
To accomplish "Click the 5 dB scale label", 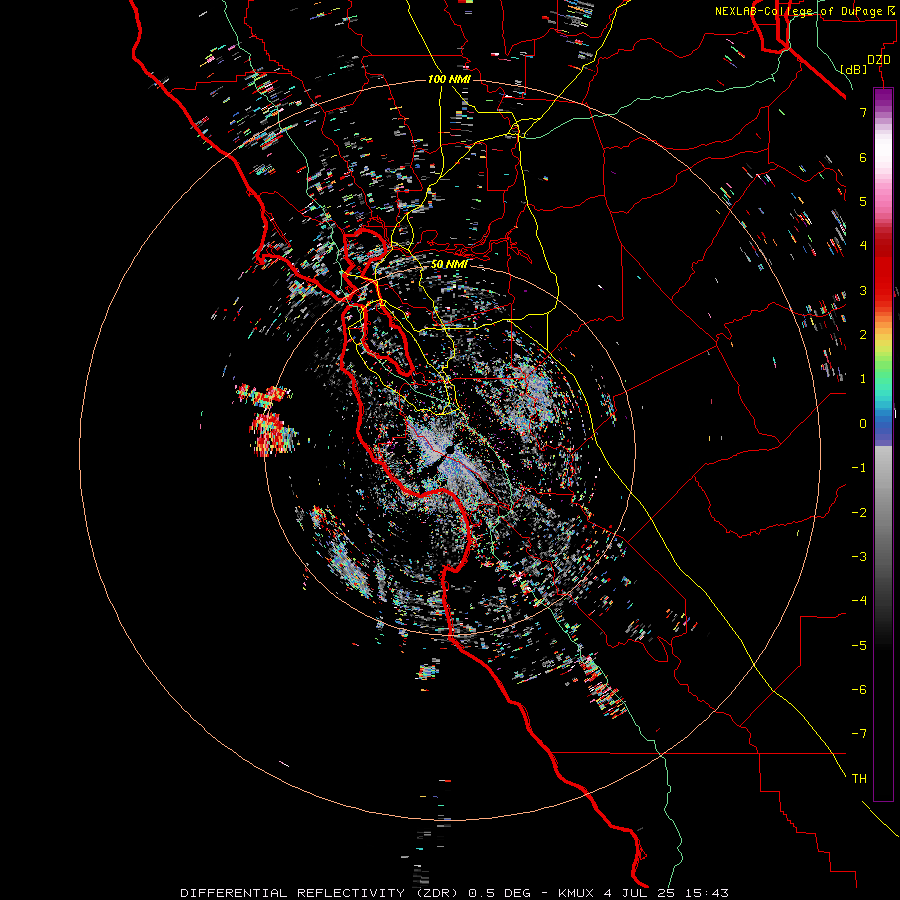I will tap(863, 201).
